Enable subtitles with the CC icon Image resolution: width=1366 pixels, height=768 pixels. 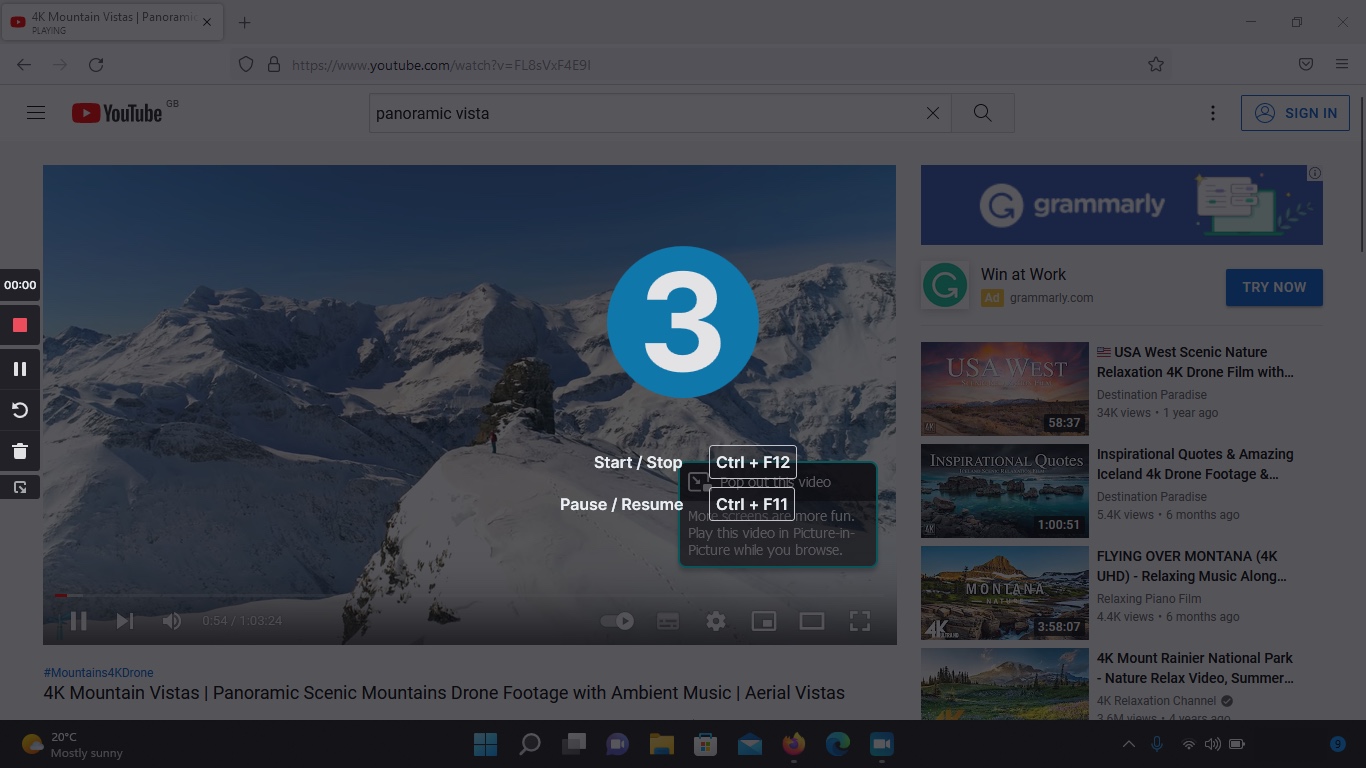point(668,620)
